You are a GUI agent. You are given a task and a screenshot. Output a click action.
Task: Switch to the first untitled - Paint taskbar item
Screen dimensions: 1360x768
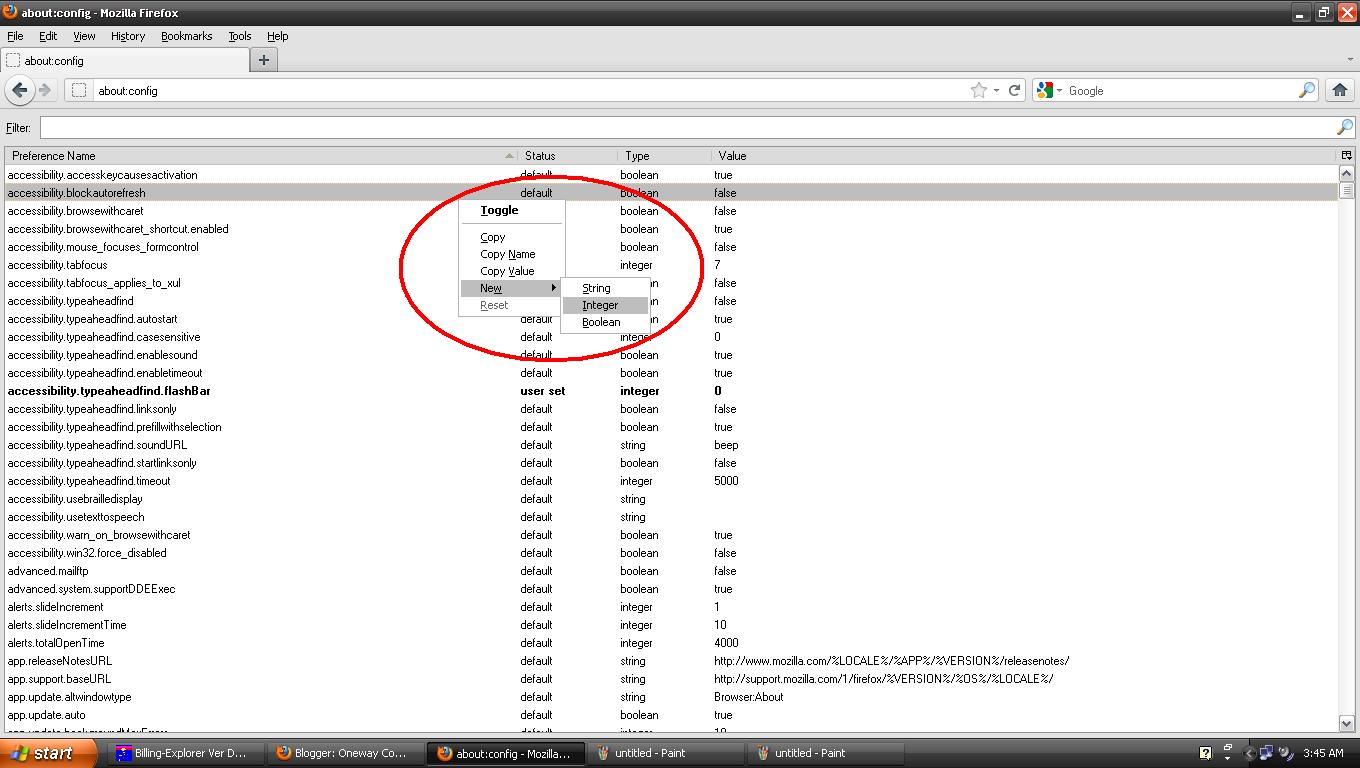pos(666,753)
